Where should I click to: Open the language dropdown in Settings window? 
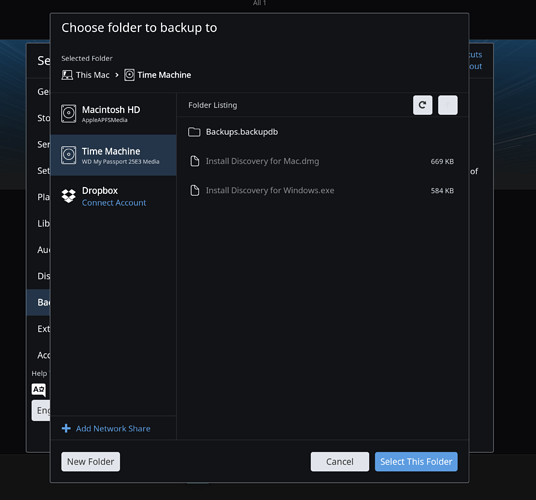pos(41,410)
